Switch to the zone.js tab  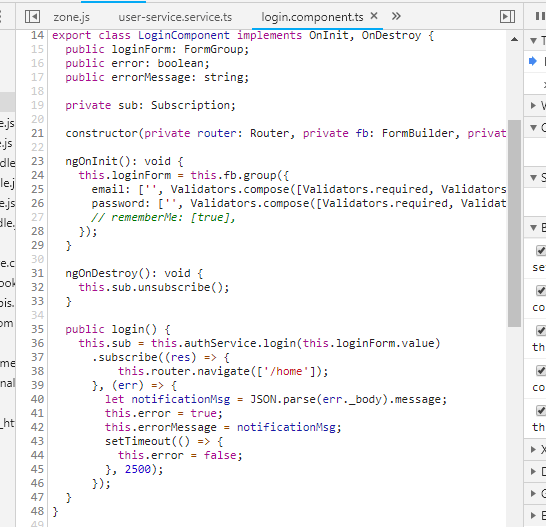pos(71,17)
